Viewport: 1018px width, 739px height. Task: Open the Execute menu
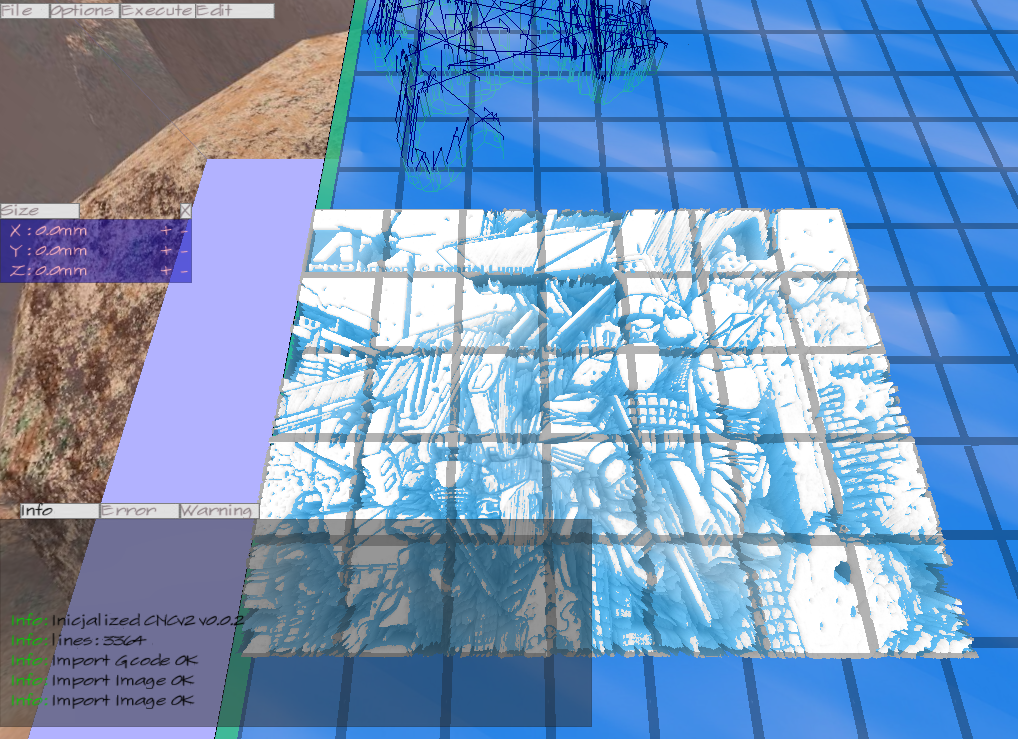point(157,10)
